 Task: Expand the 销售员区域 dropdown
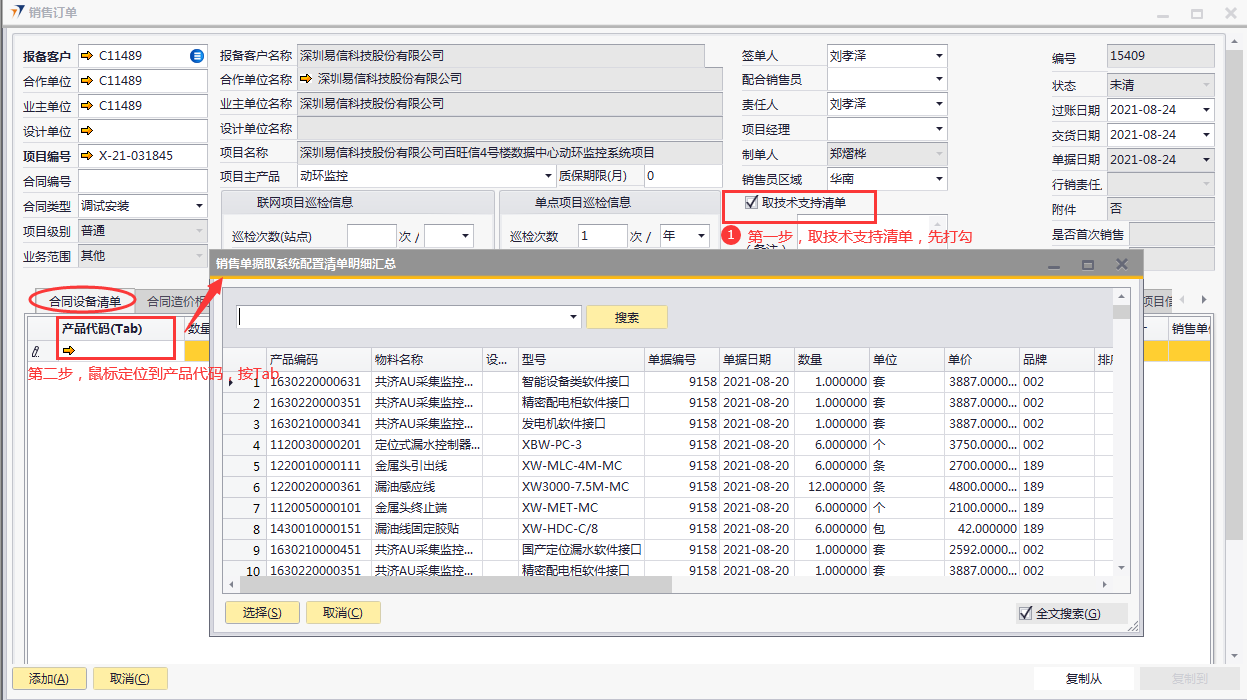939,180
